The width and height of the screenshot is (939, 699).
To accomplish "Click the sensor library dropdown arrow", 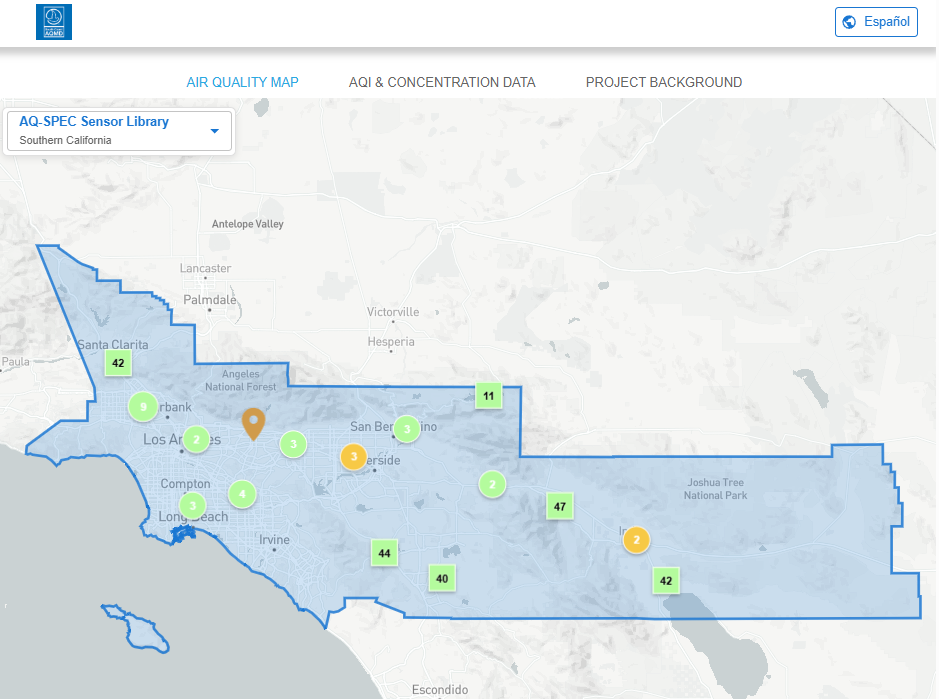I will pos(215,131).
